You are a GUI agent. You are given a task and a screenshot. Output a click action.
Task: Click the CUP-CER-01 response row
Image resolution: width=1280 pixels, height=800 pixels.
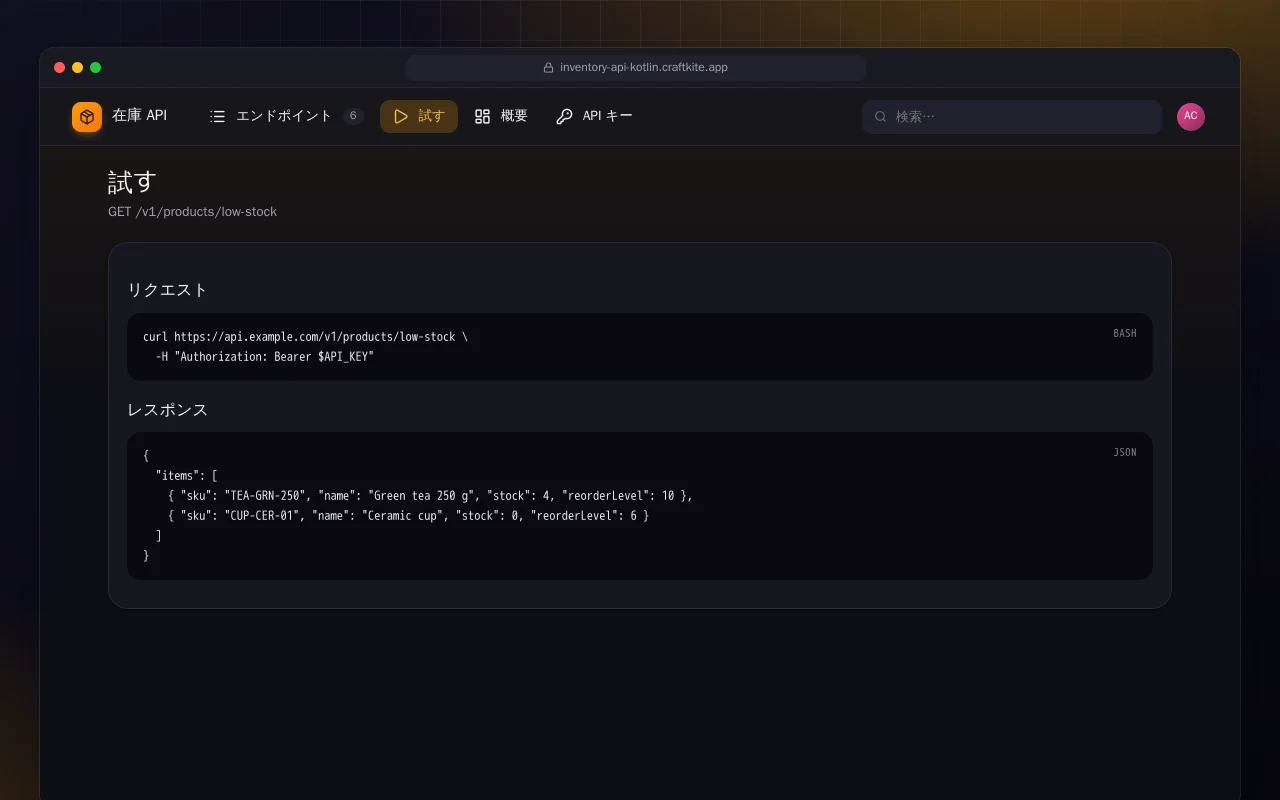click(408, 516)
